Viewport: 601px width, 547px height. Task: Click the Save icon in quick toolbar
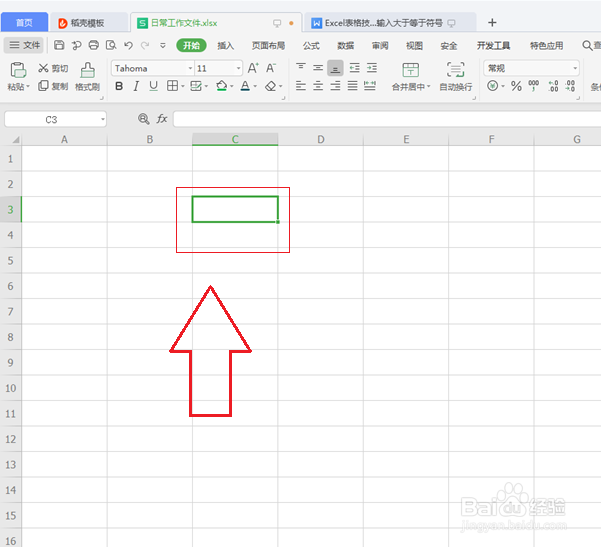(x=59, y=45)
